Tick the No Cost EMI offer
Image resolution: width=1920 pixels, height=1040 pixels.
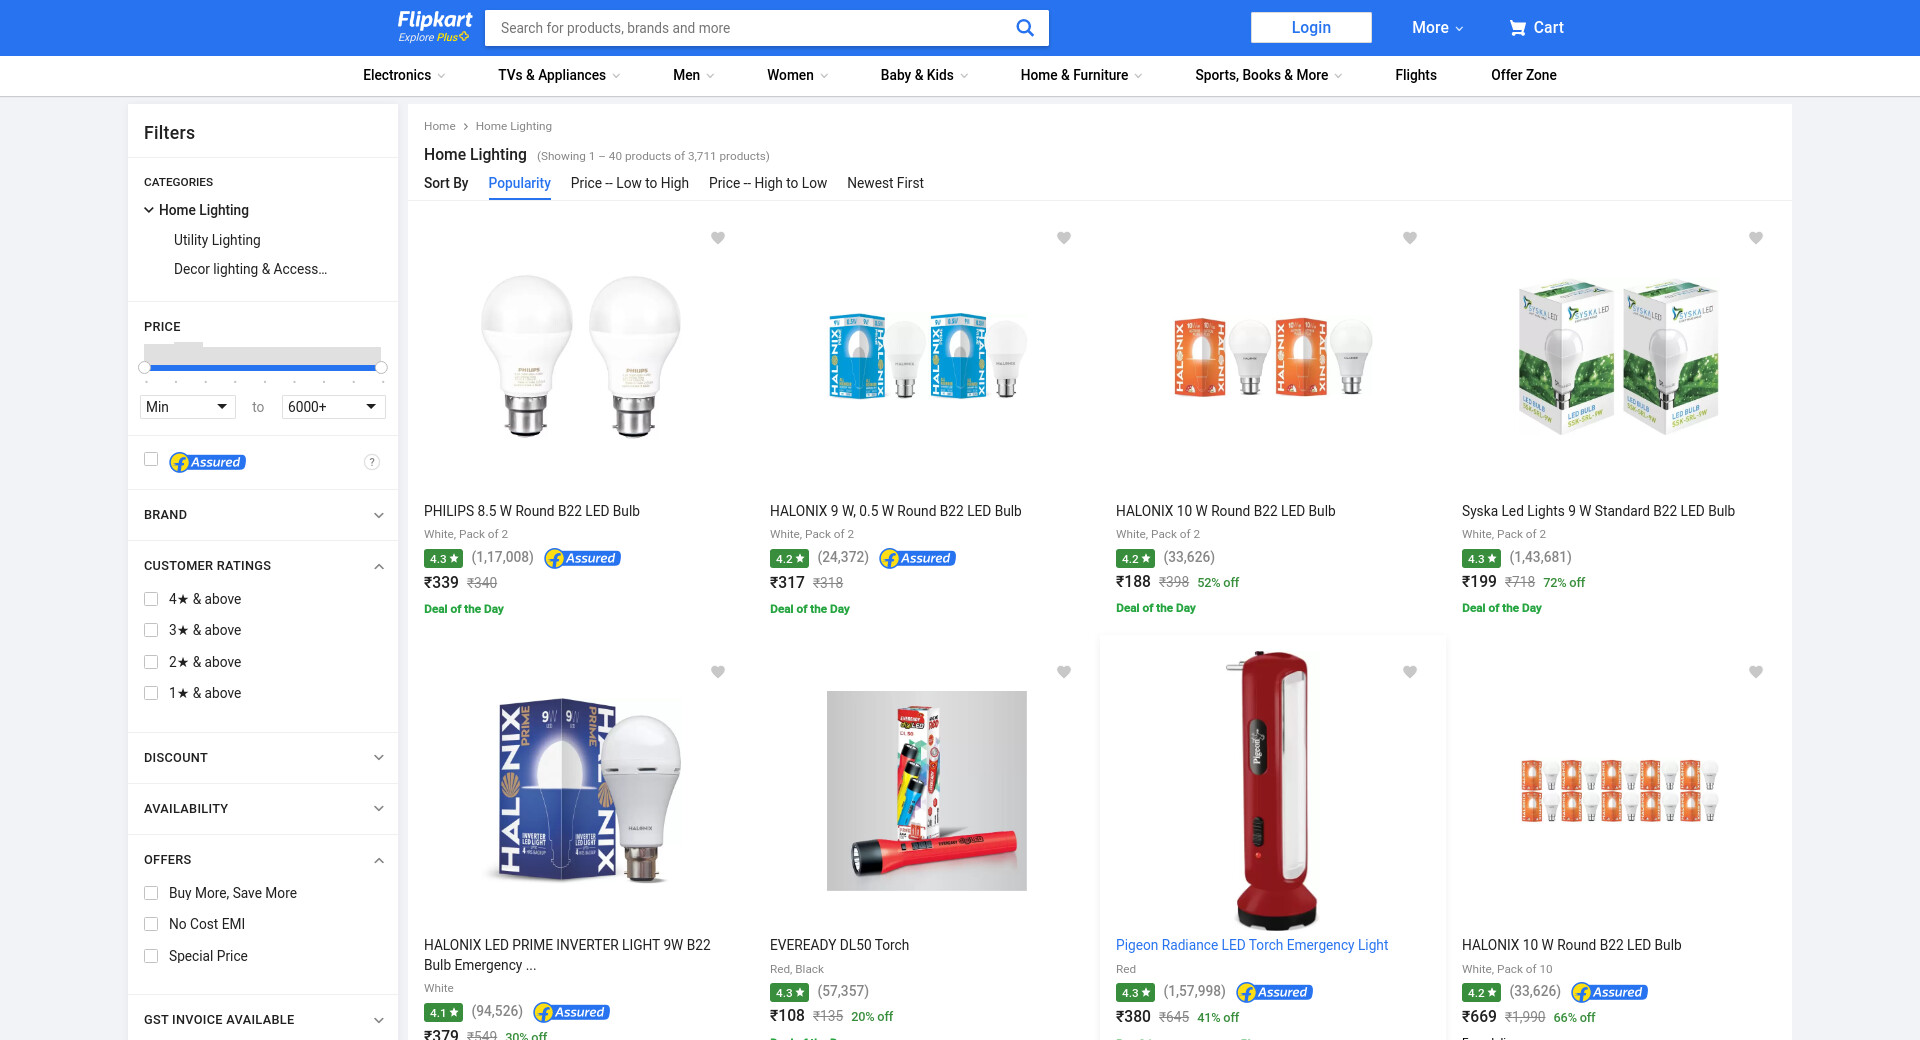(151, 924)
